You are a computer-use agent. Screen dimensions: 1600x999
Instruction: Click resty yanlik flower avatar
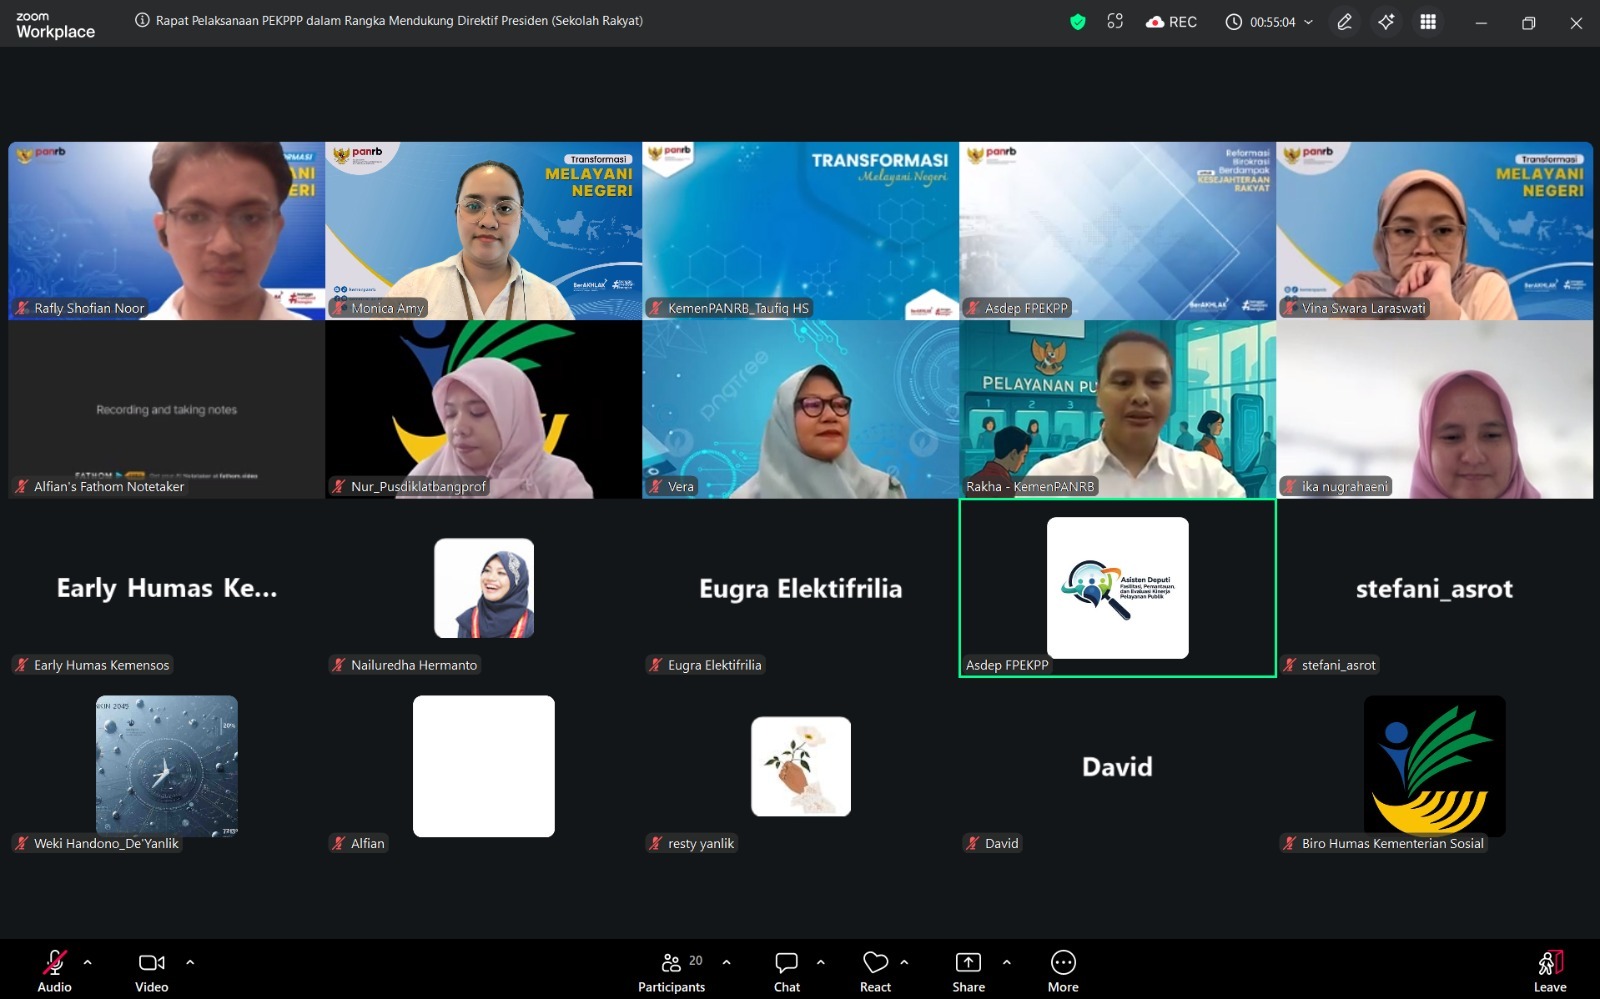(801, 766)
